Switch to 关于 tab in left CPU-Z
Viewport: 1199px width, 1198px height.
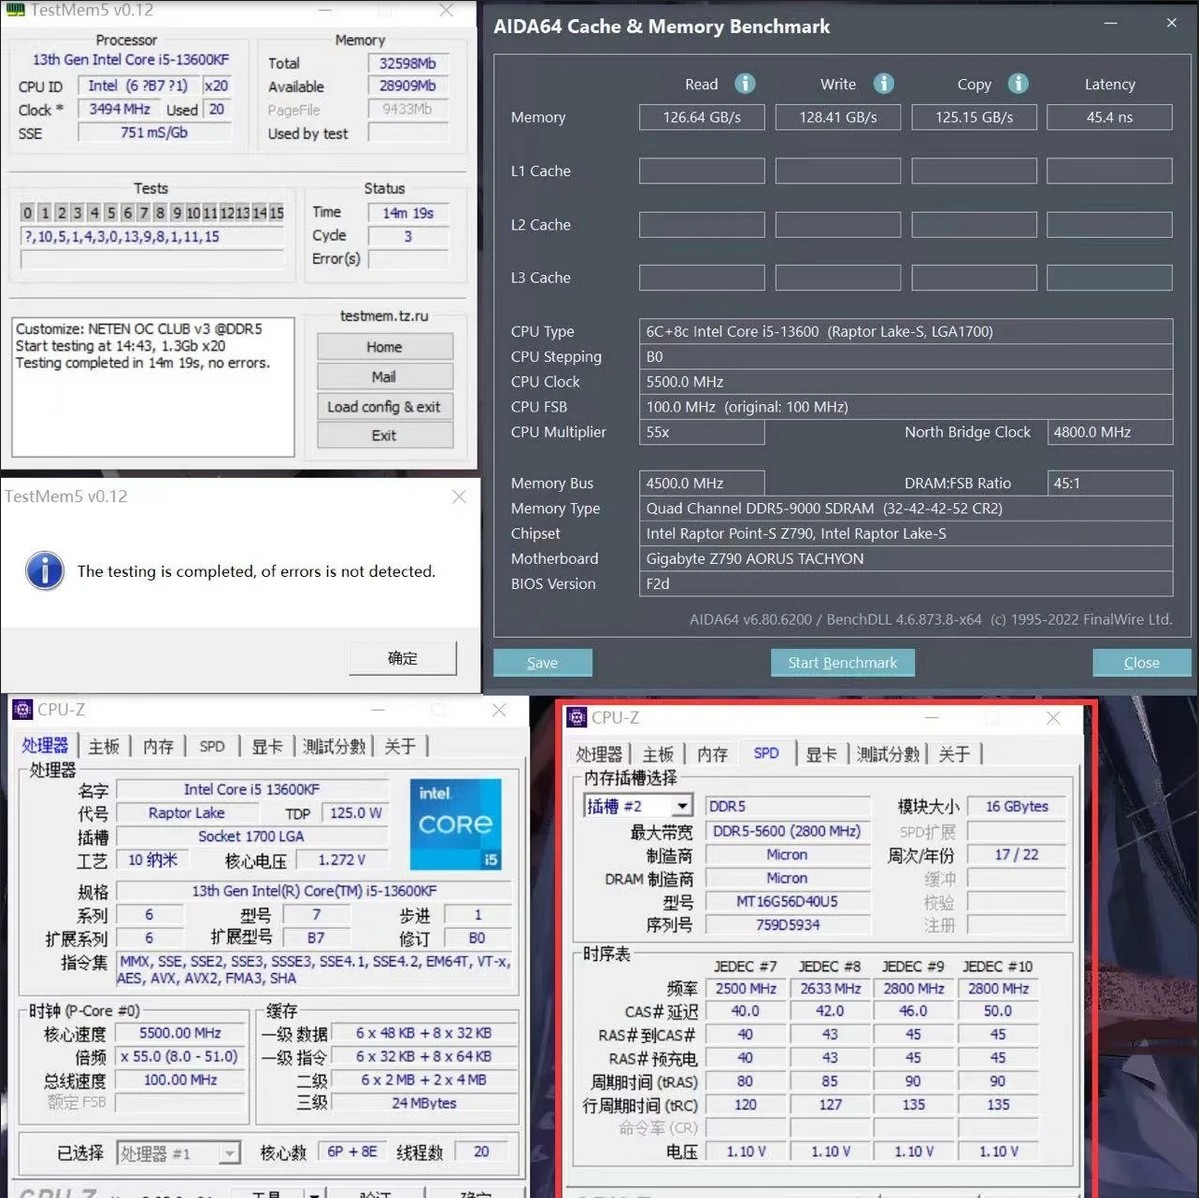(400, 747)
